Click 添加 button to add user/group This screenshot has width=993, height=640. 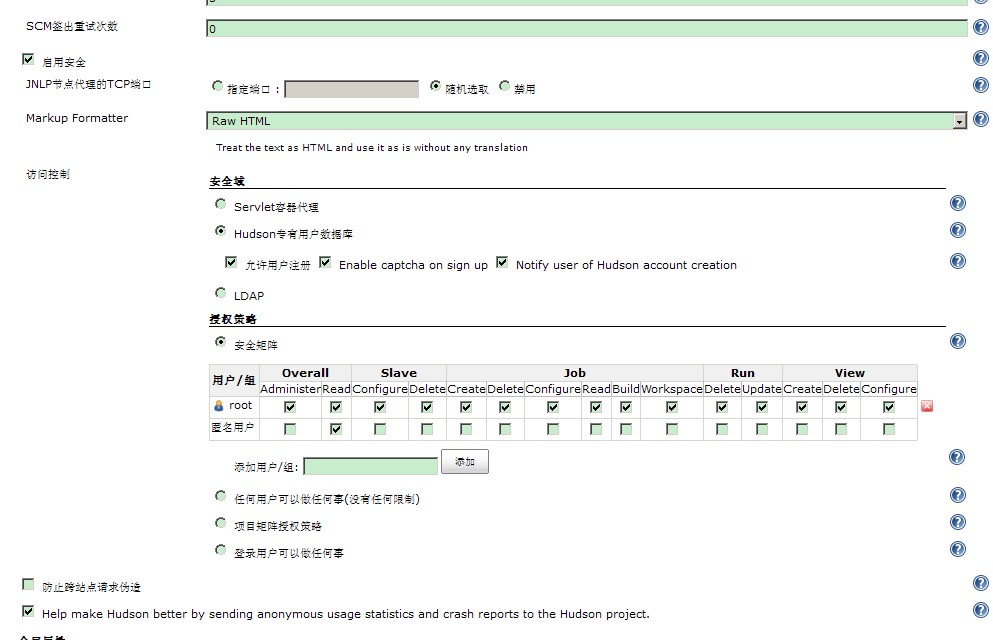tap(465, 461)
